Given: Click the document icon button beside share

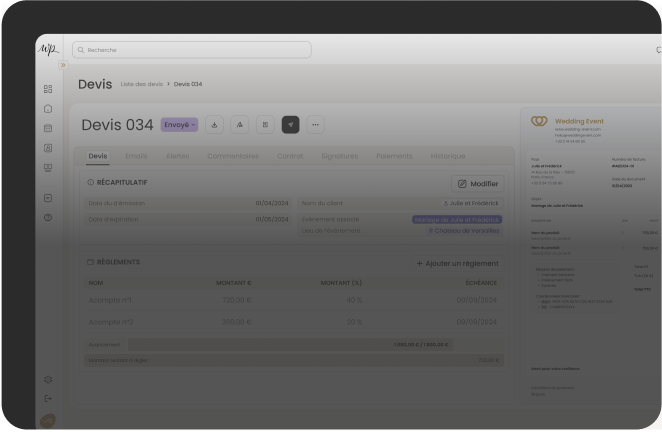Looking at the screenshot, I should coord(265,125).
